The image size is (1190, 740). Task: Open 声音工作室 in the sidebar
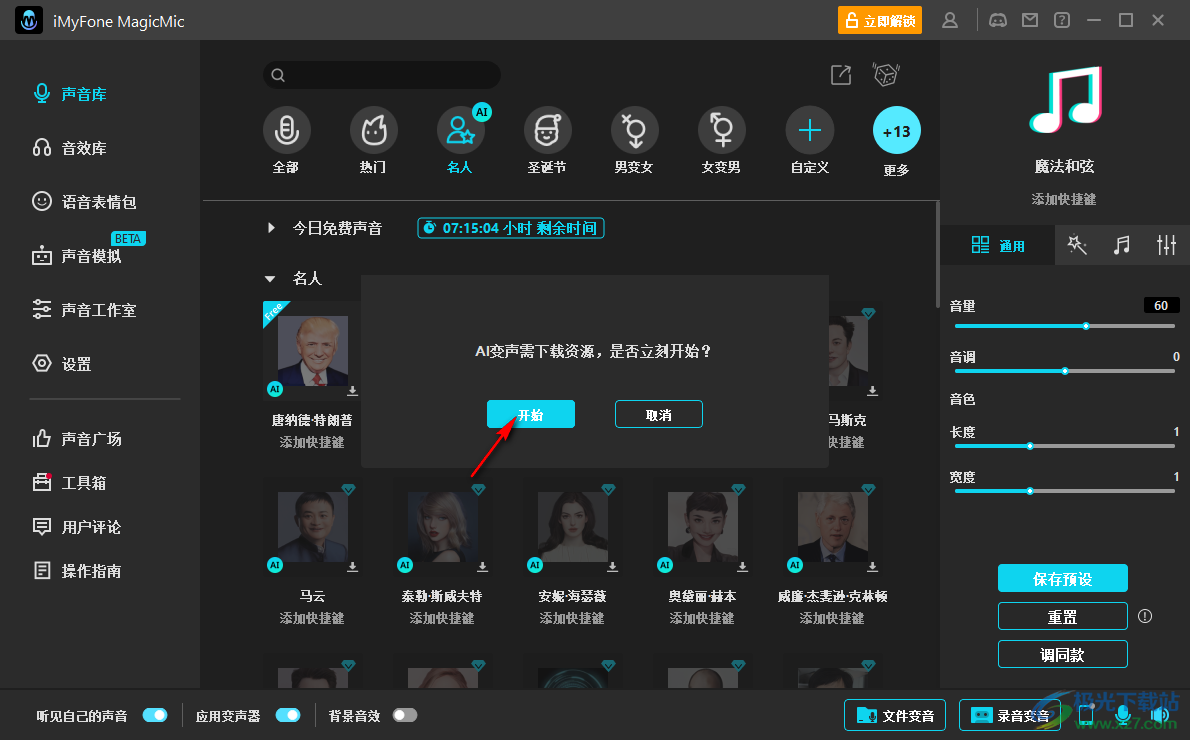[x=84, y=310]
